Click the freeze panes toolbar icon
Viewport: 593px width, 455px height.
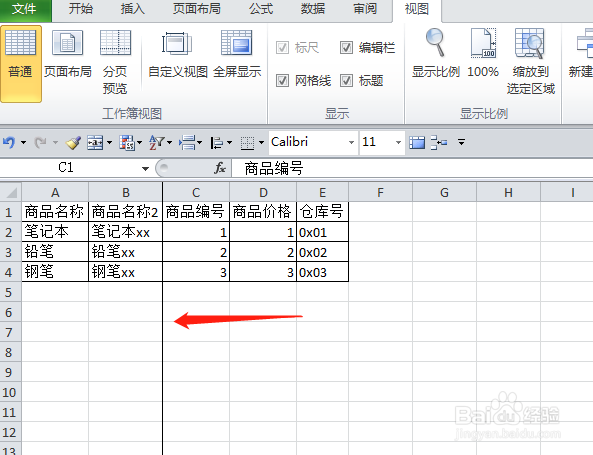click(417, 143)
